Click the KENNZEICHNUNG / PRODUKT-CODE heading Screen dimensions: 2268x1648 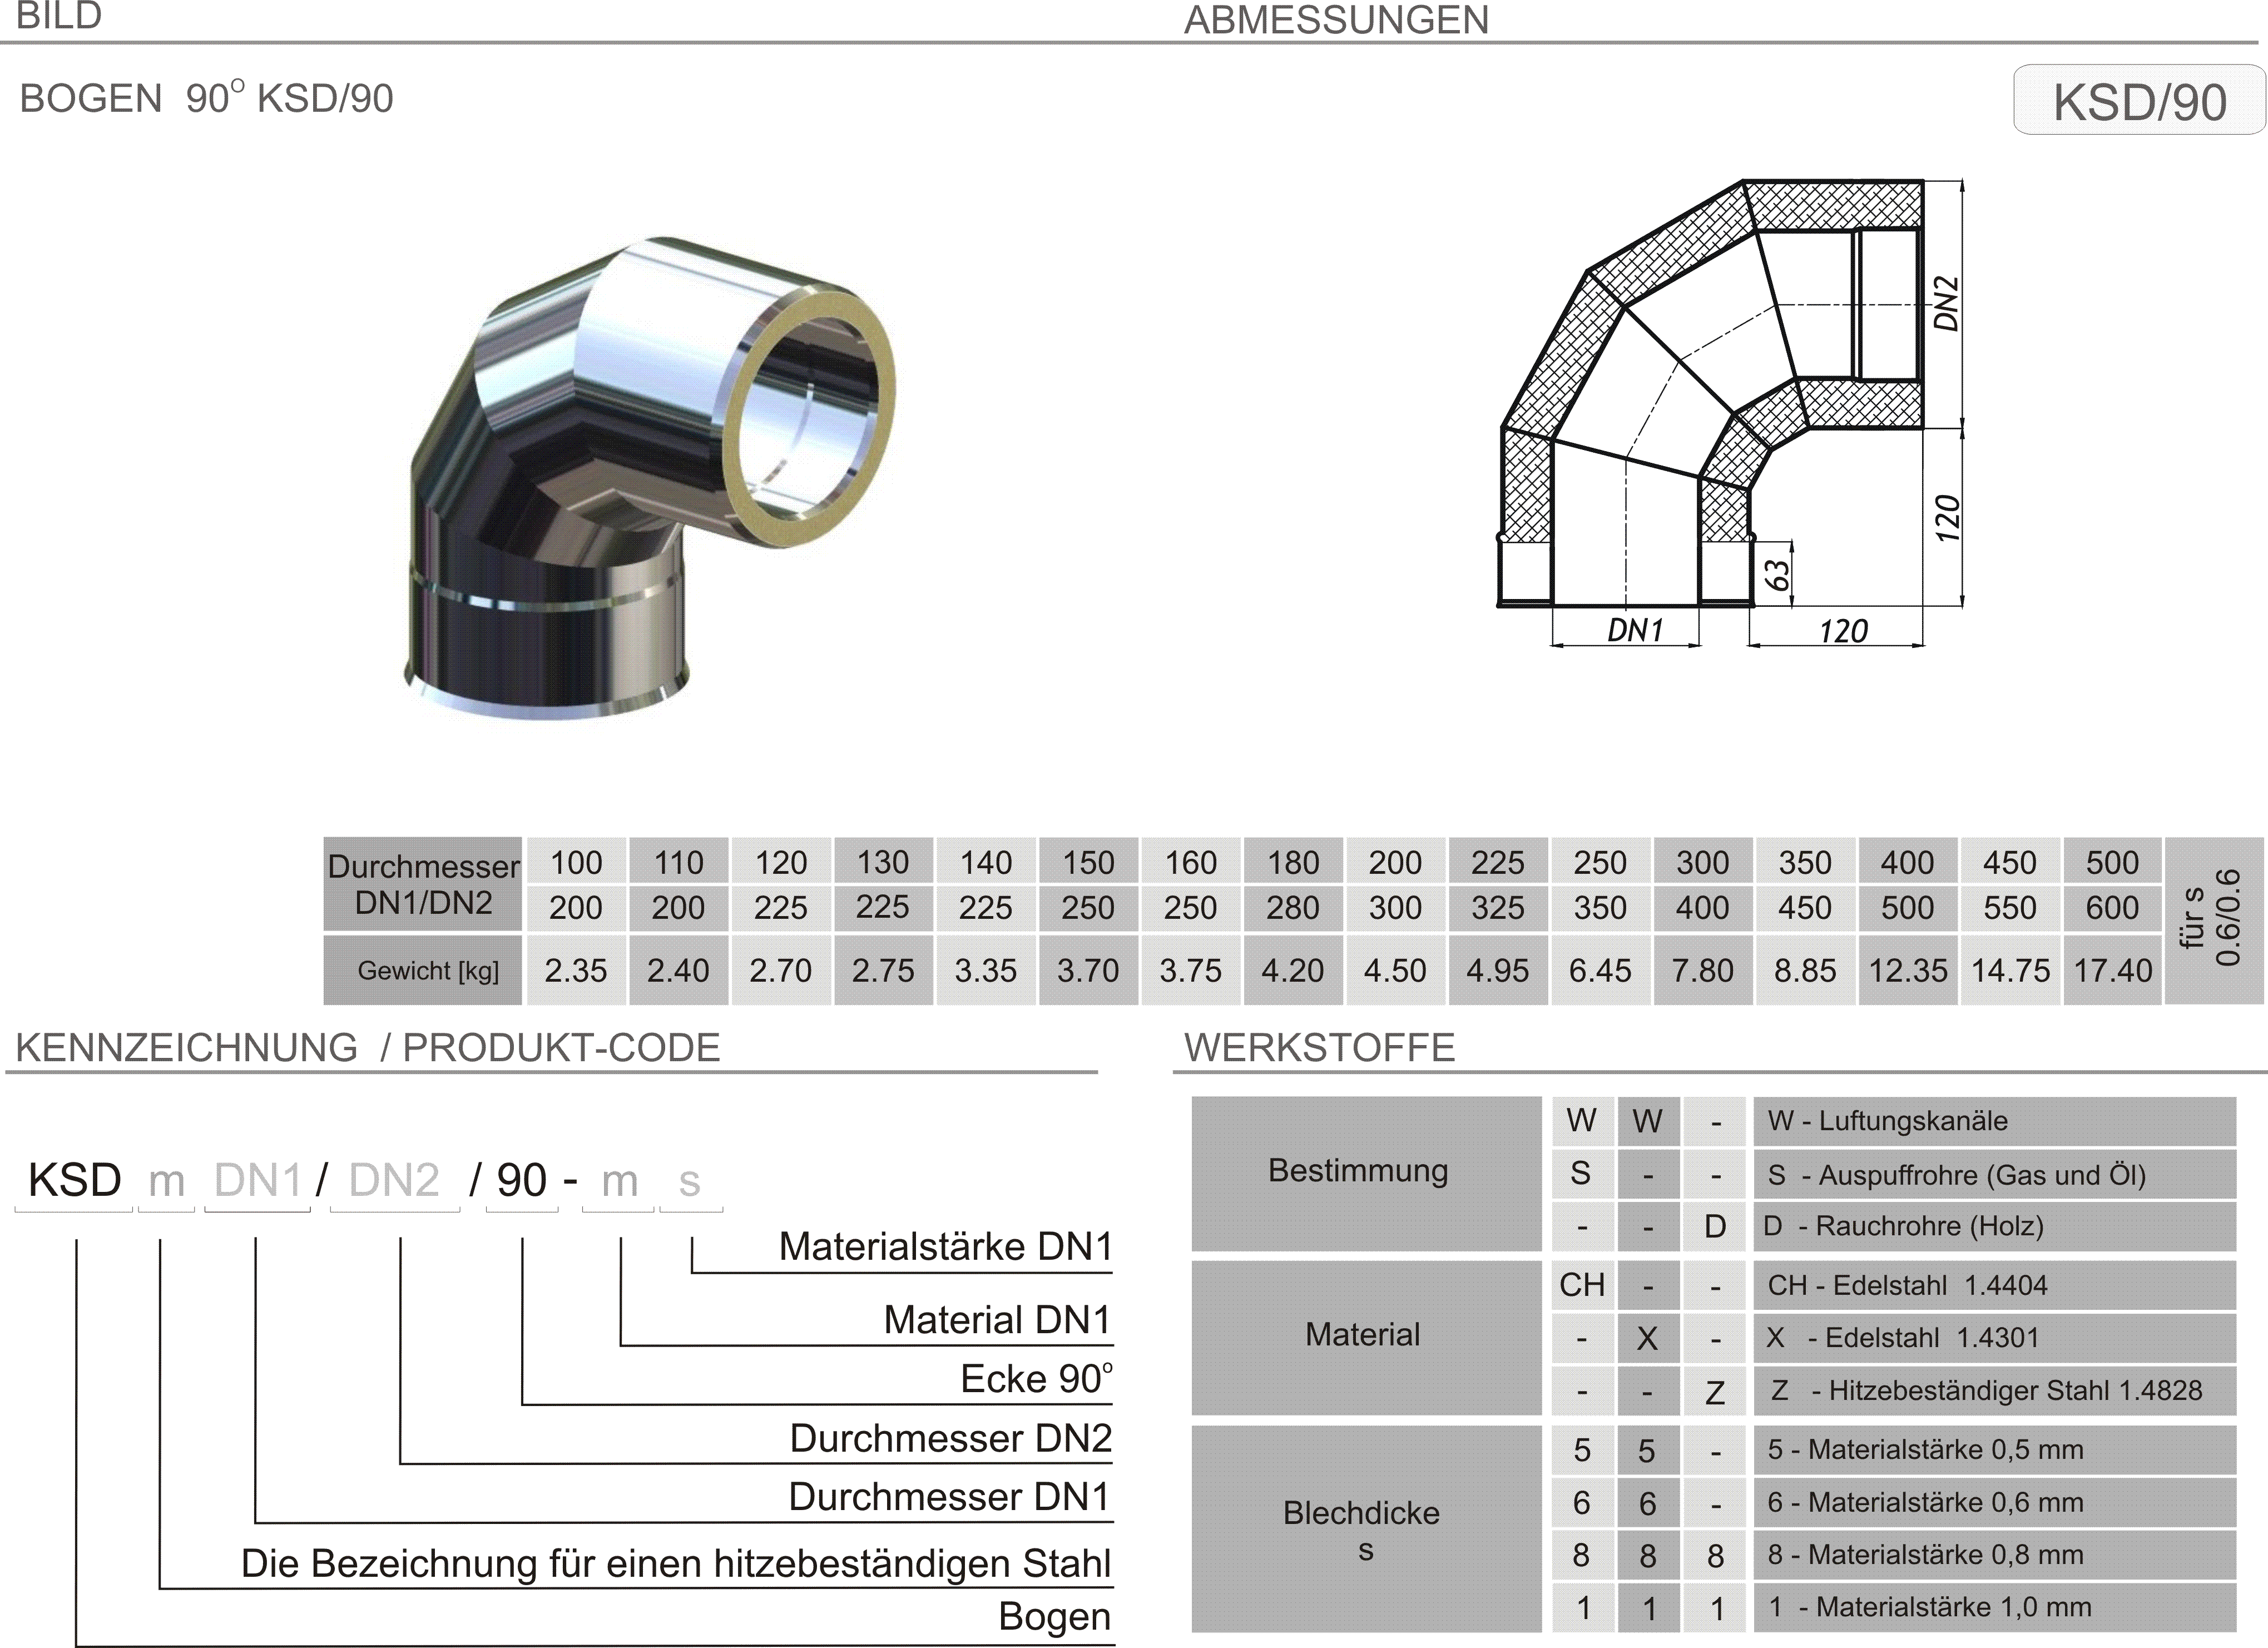367,1047
